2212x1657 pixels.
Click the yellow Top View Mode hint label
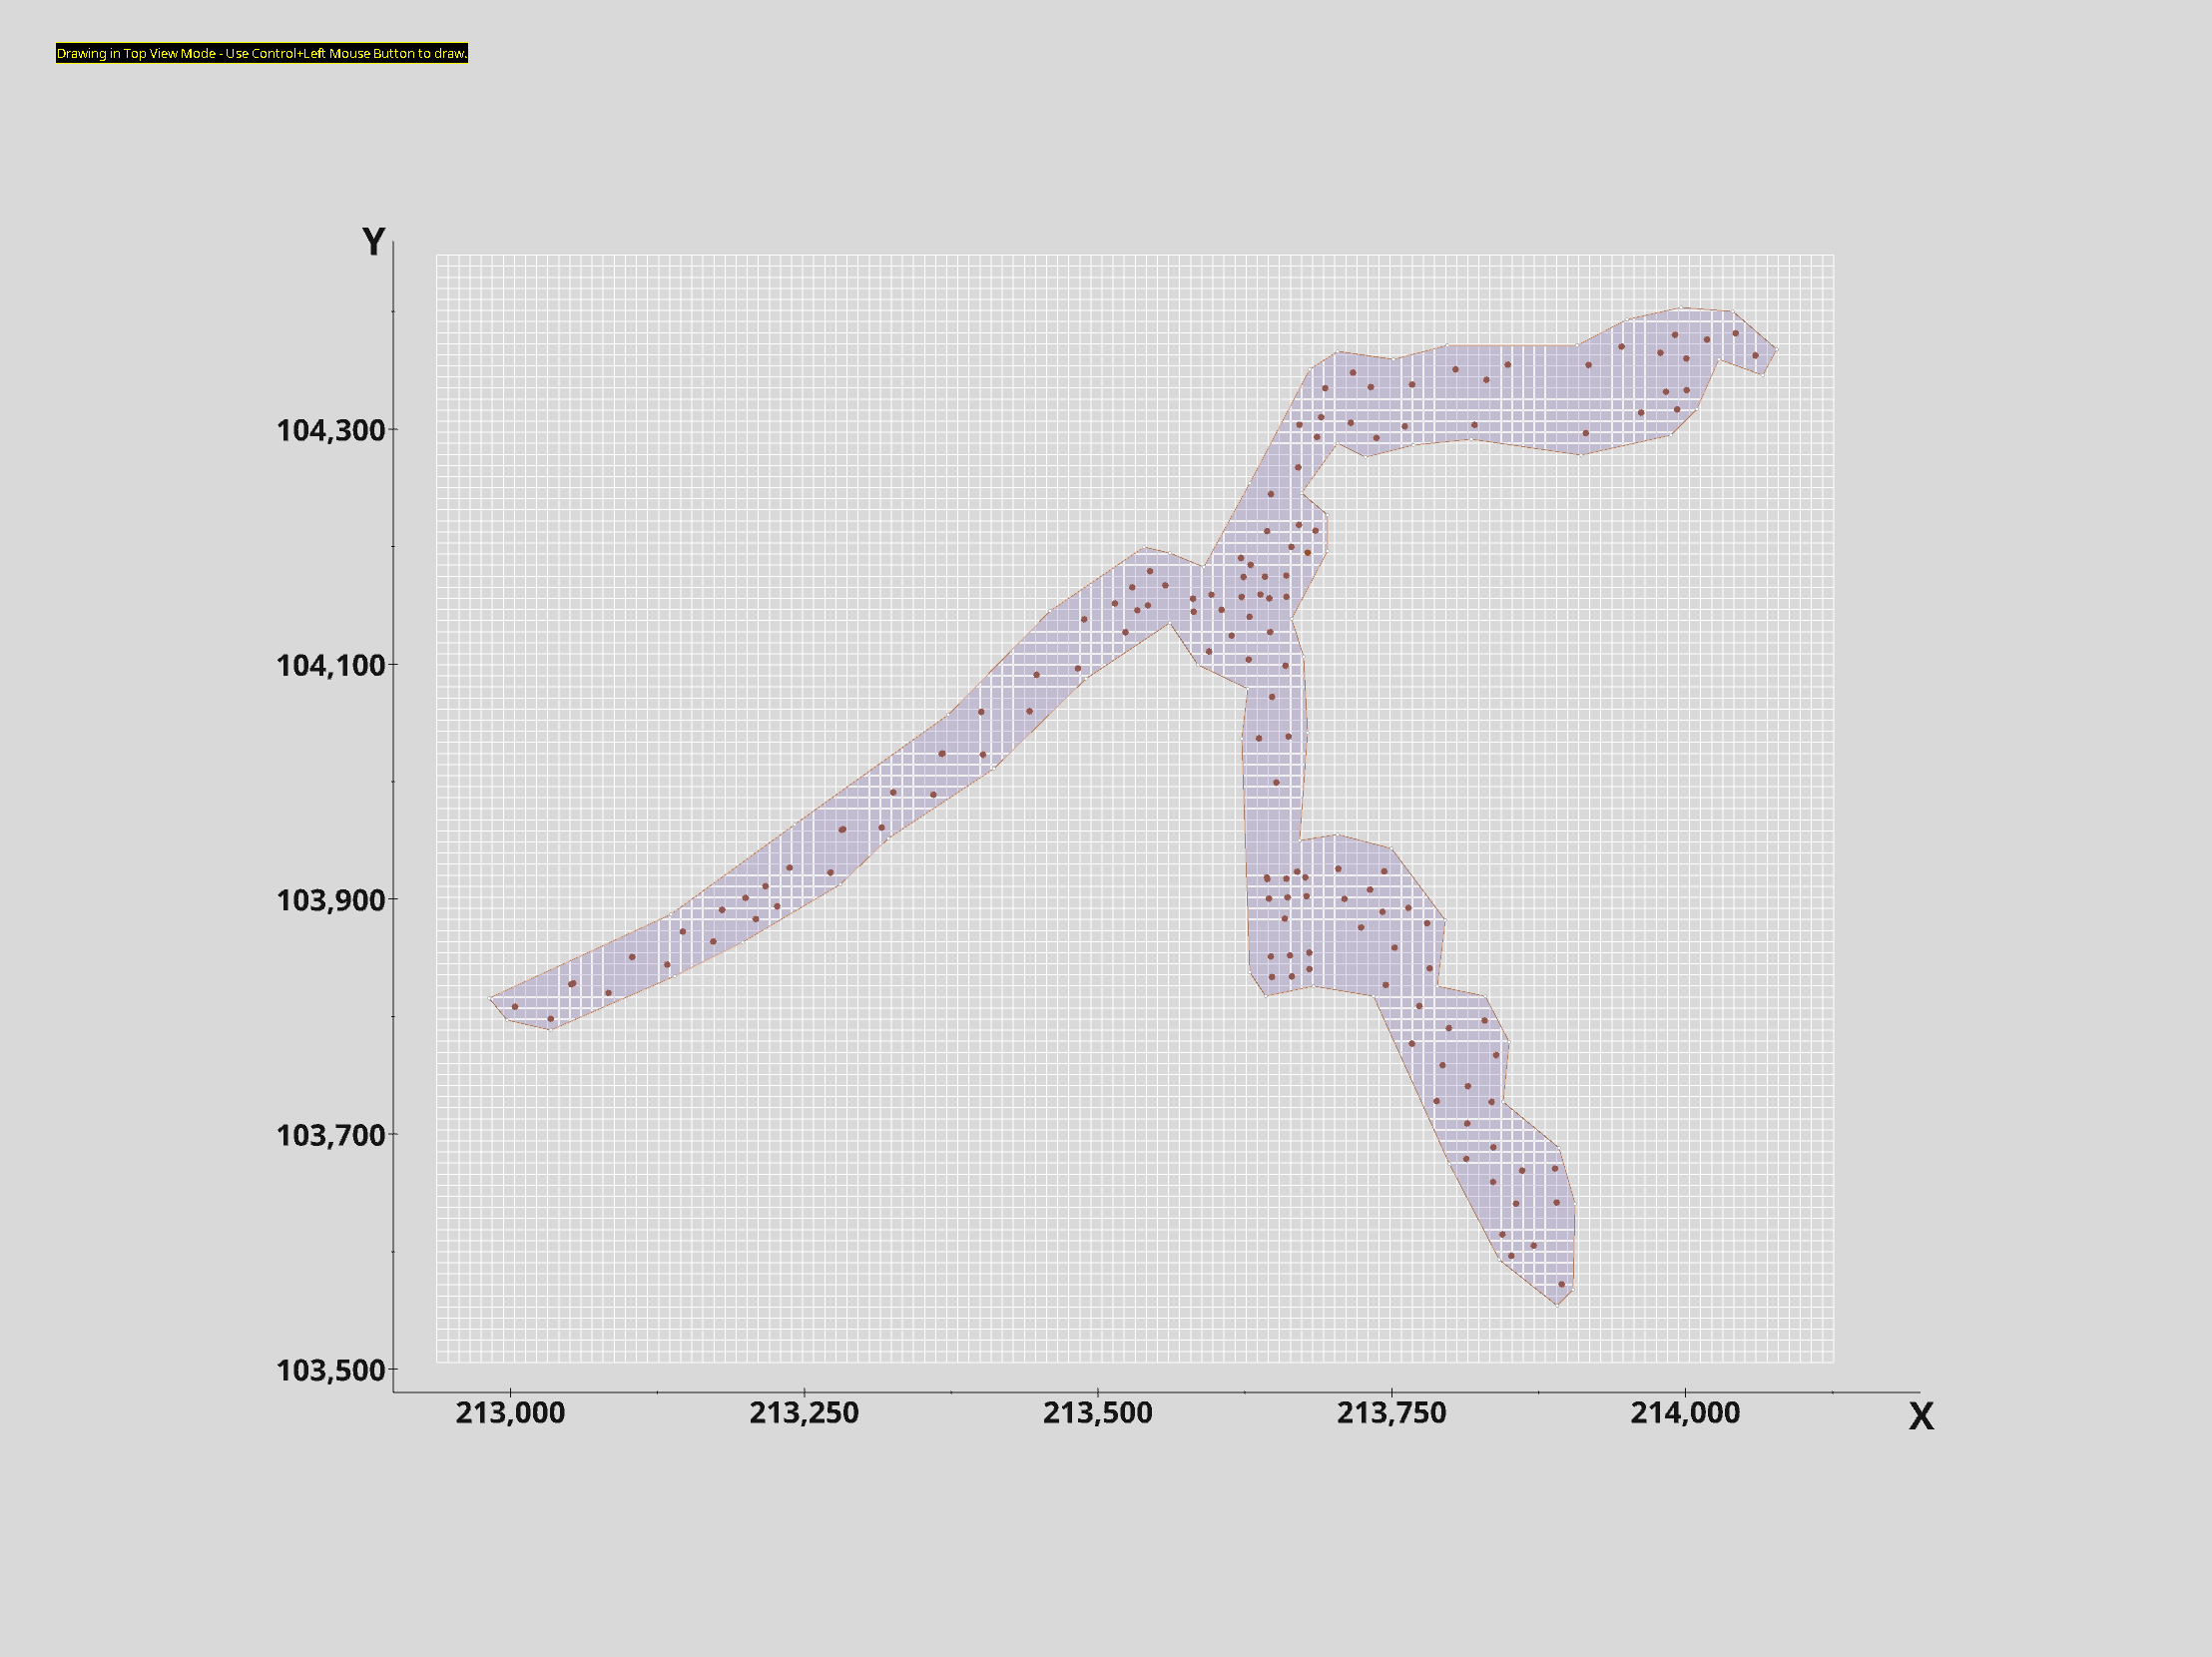coord(261,53)
